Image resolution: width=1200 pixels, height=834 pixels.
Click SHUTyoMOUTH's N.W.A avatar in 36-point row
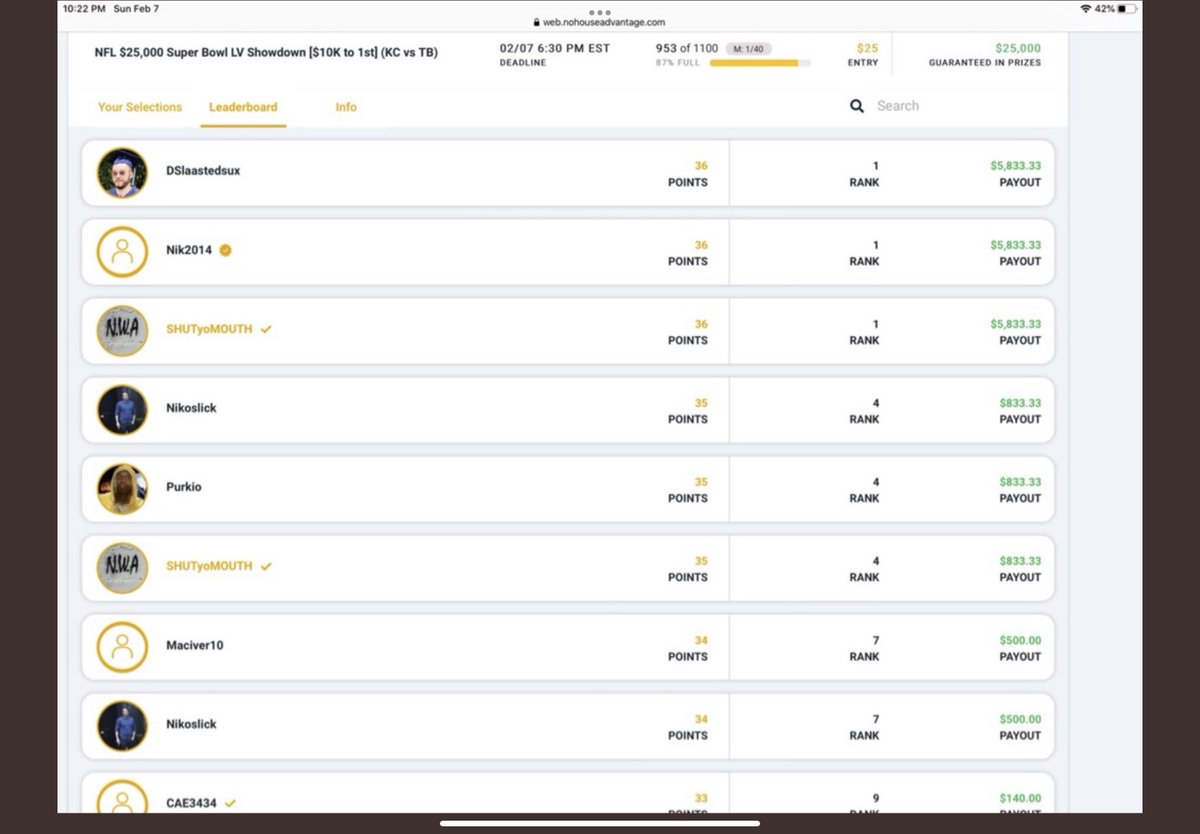point(122,331)
